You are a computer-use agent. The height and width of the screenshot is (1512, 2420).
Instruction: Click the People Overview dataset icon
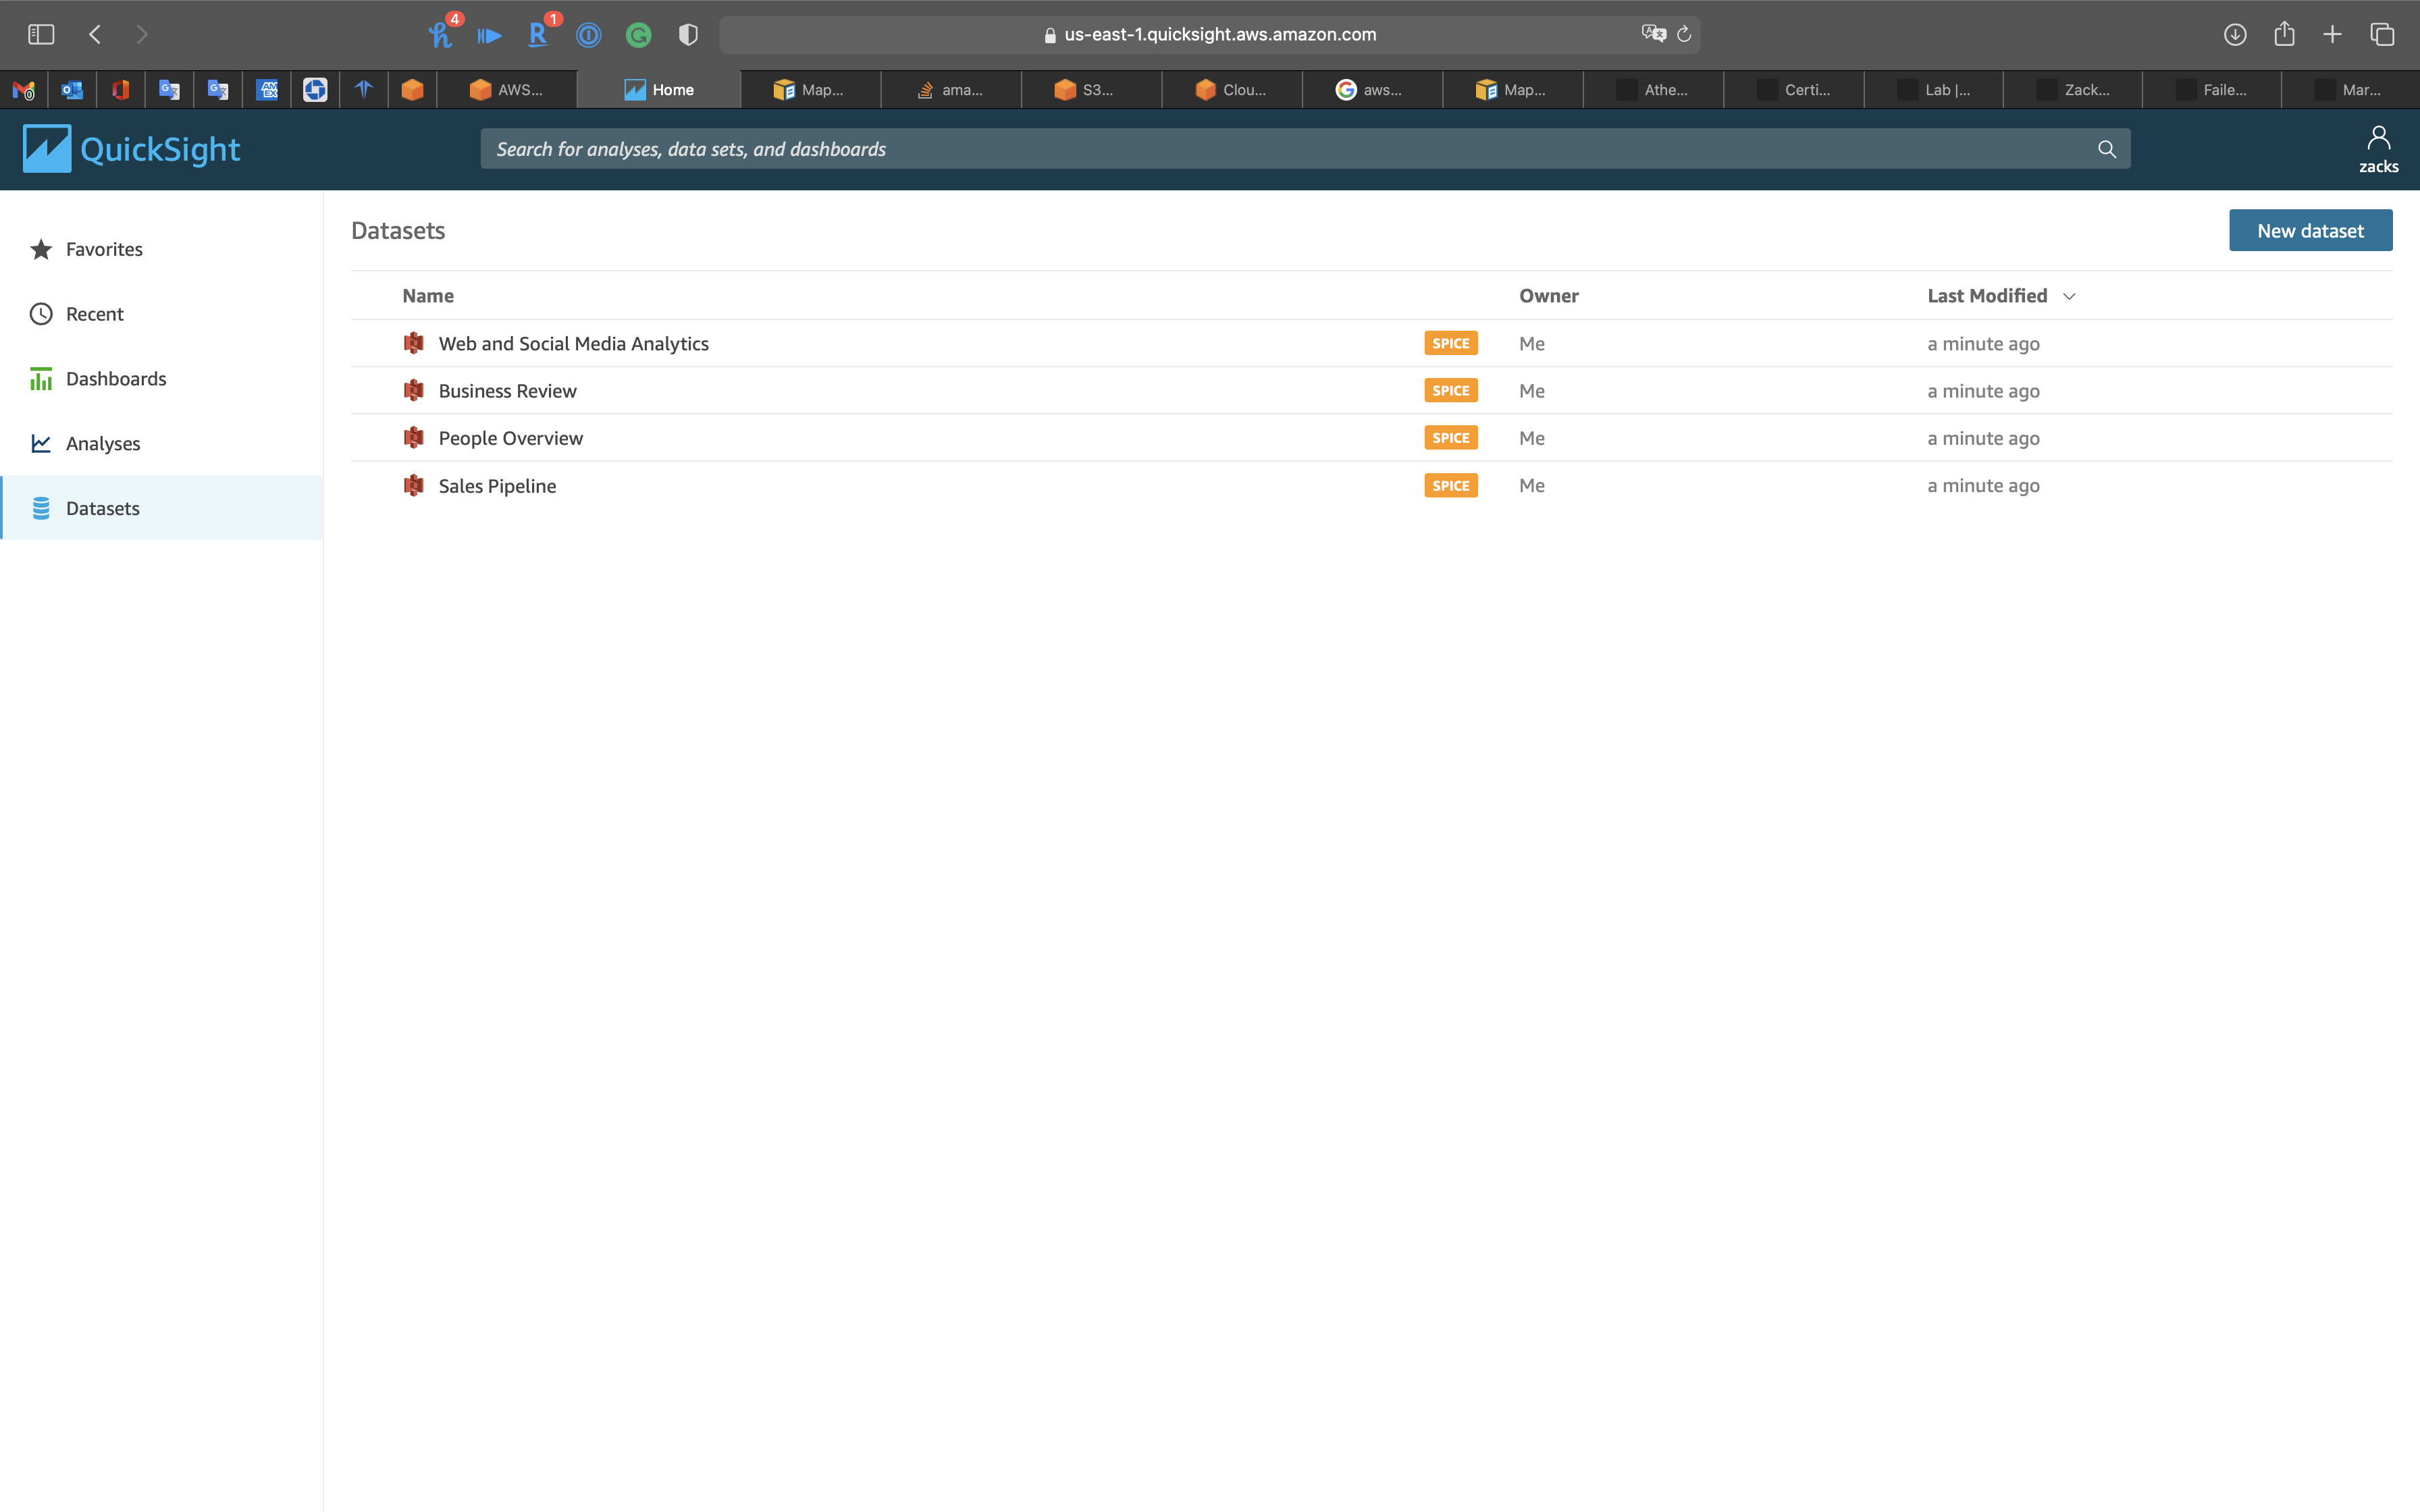413,438
